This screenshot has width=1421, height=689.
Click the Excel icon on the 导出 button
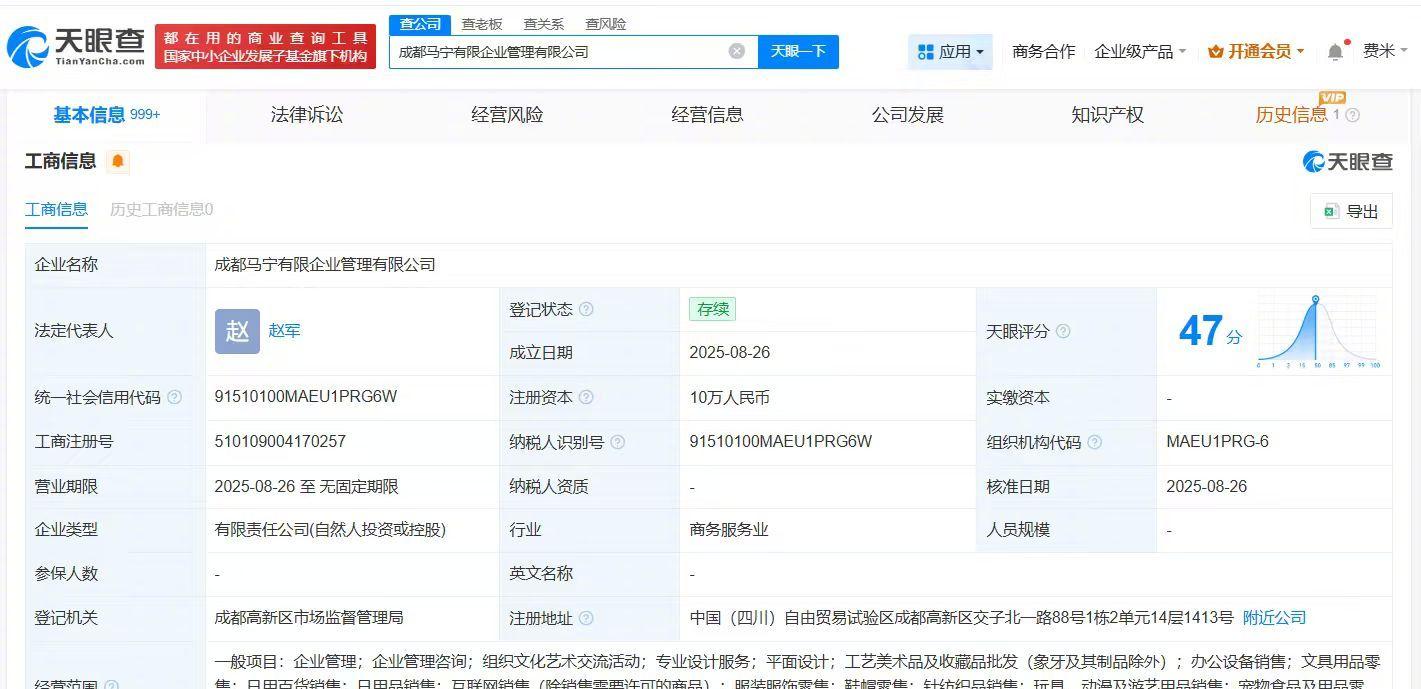pyautogui.click(x=1331, y=211)
